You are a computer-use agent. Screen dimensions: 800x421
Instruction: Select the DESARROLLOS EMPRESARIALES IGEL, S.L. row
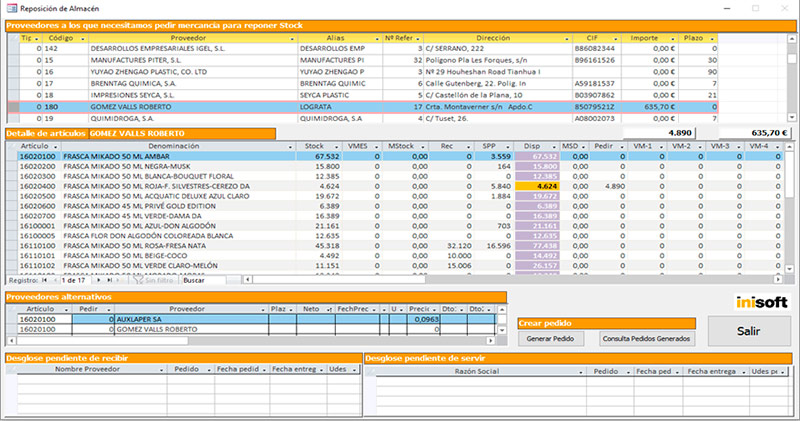coord(363,48)
